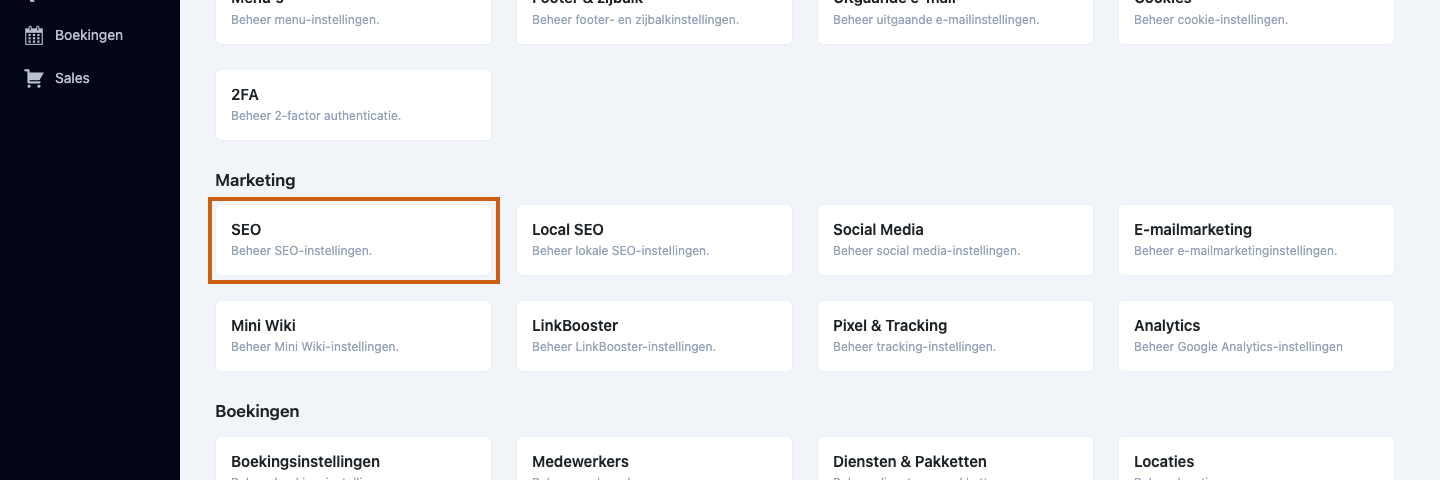Open the Locaties card
Viewport: 1440px width, 480px height.
pyautogui.click(x=1257, y=459)
